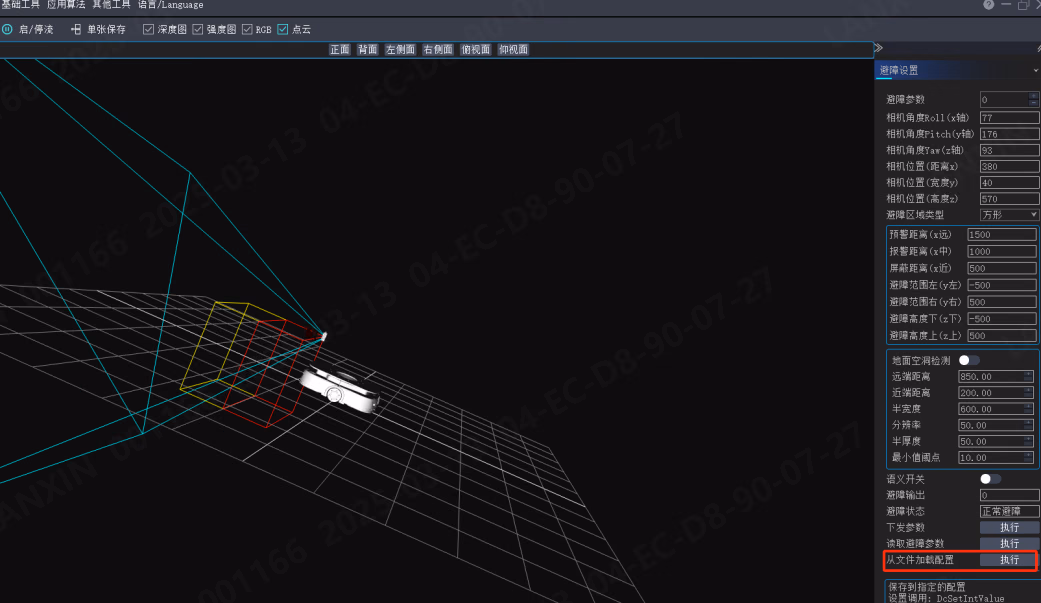Click the 相机角度Pitch(y轴) field
Viewport: 1041px width, 603px height.
(1009, 134)
